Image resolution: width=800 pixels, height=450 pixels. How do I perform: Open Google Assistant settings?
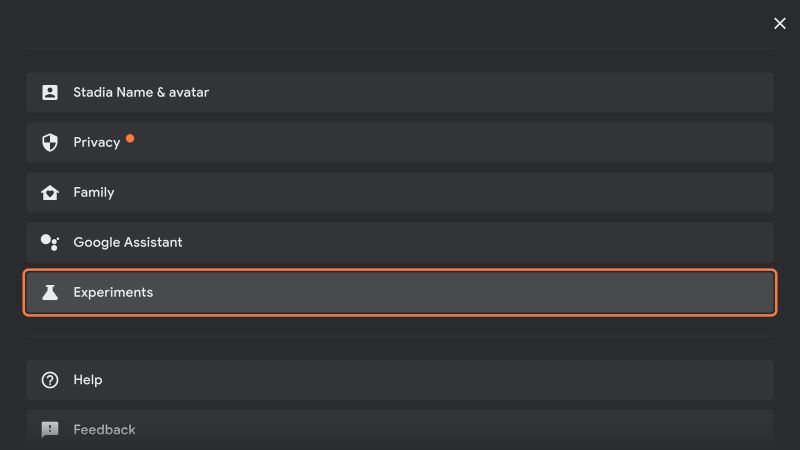[x=400, y=242]
